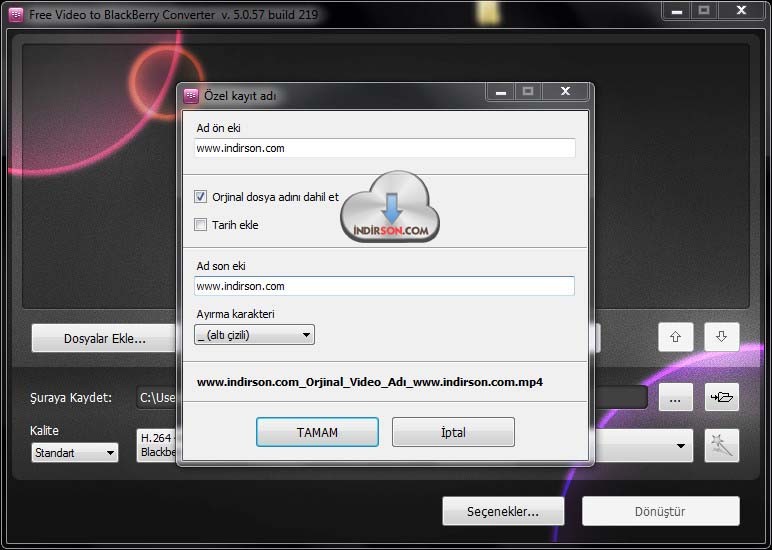
Task: Click the TAMAM button
Action: click(x=317, y=432)
